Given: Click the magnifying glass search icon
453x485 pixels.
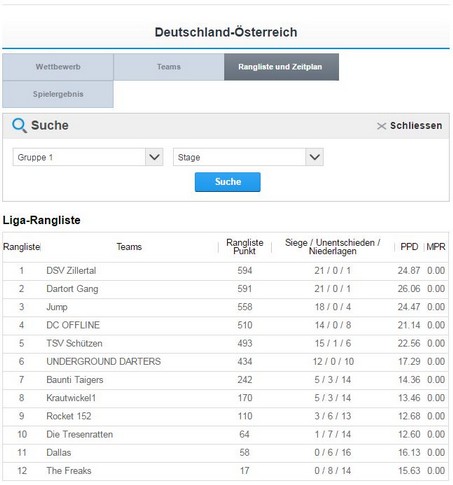Looking at the screenshot, I should pyautogui.click(x=19, y=126).
